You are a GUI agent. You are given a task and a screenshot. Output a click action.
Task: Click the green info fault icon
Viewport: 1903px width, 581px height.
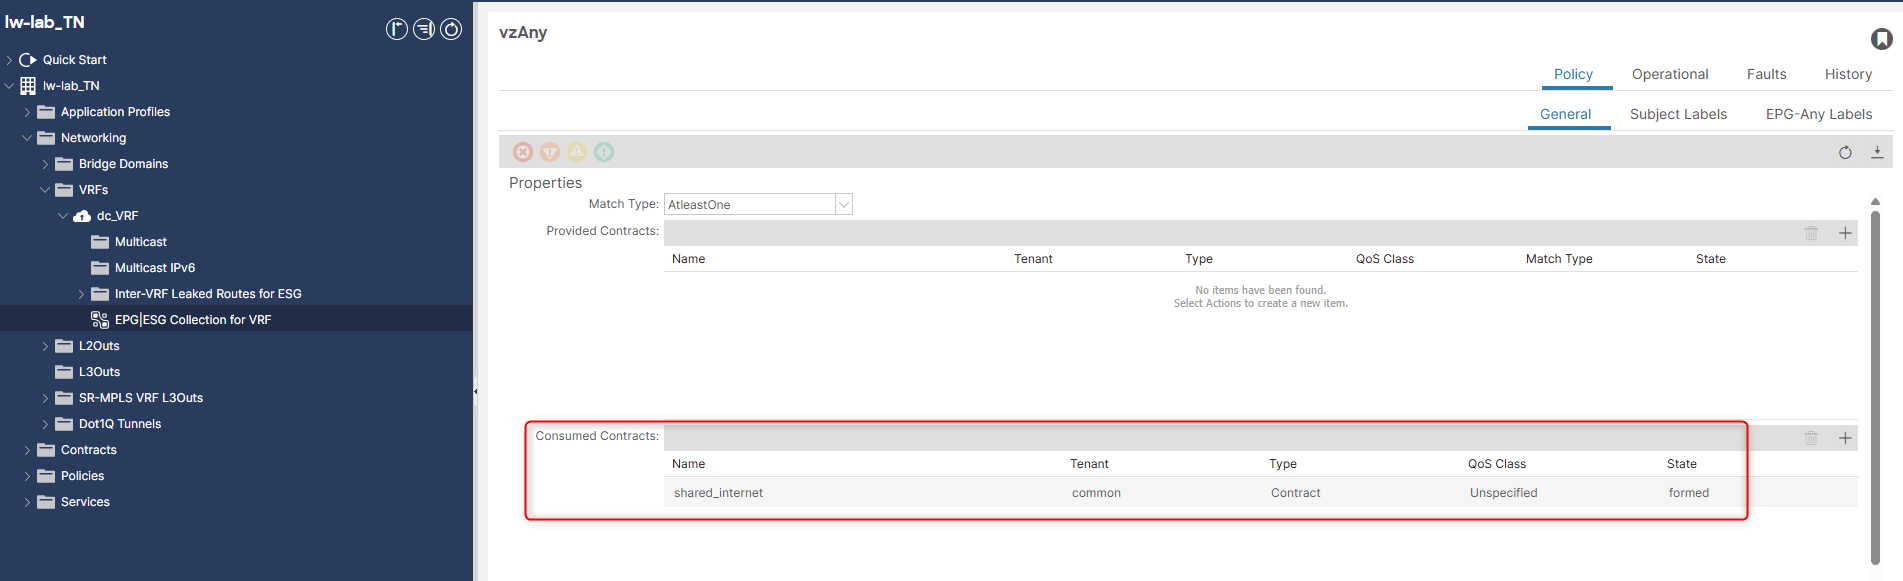coord(604,152)
